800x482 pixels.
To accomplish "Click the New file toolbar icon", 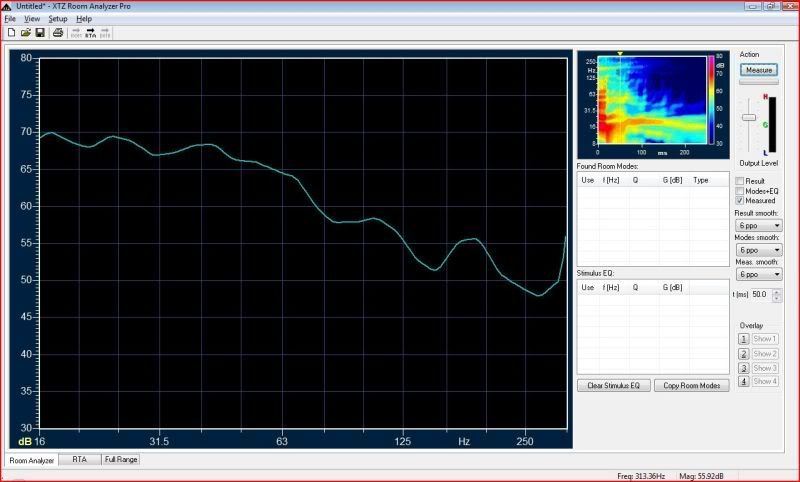I will click(10, 32).
